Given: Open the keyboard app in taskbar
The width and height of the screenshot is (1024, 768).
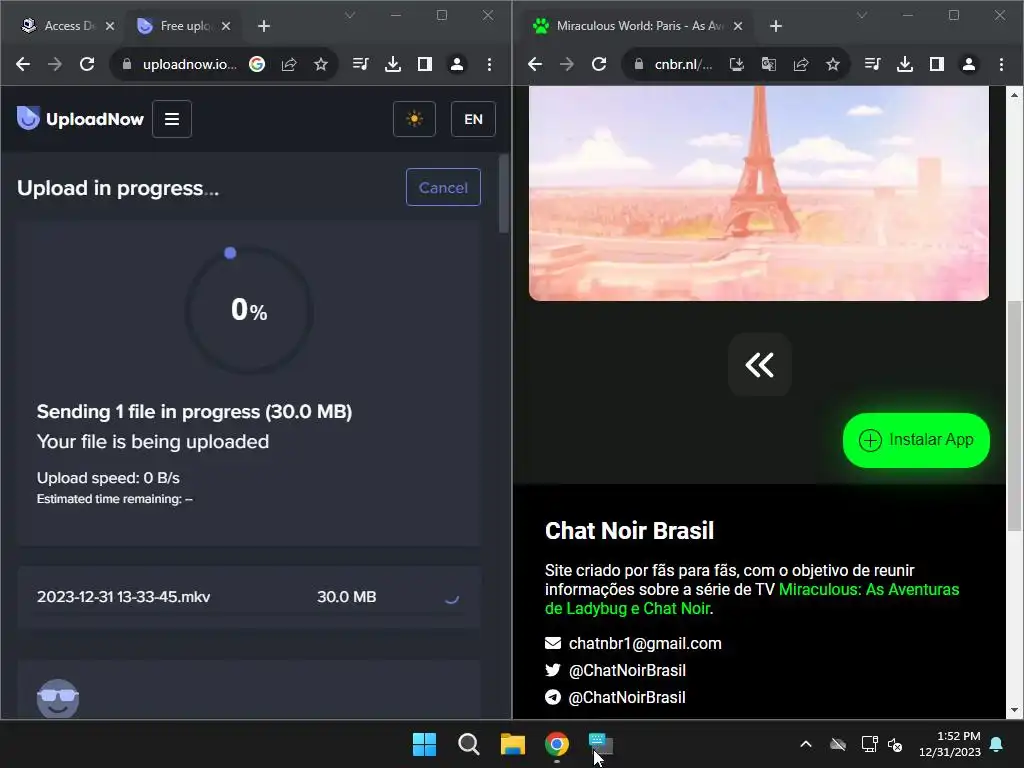Looking at the screenshot, I should pos(601,744).
